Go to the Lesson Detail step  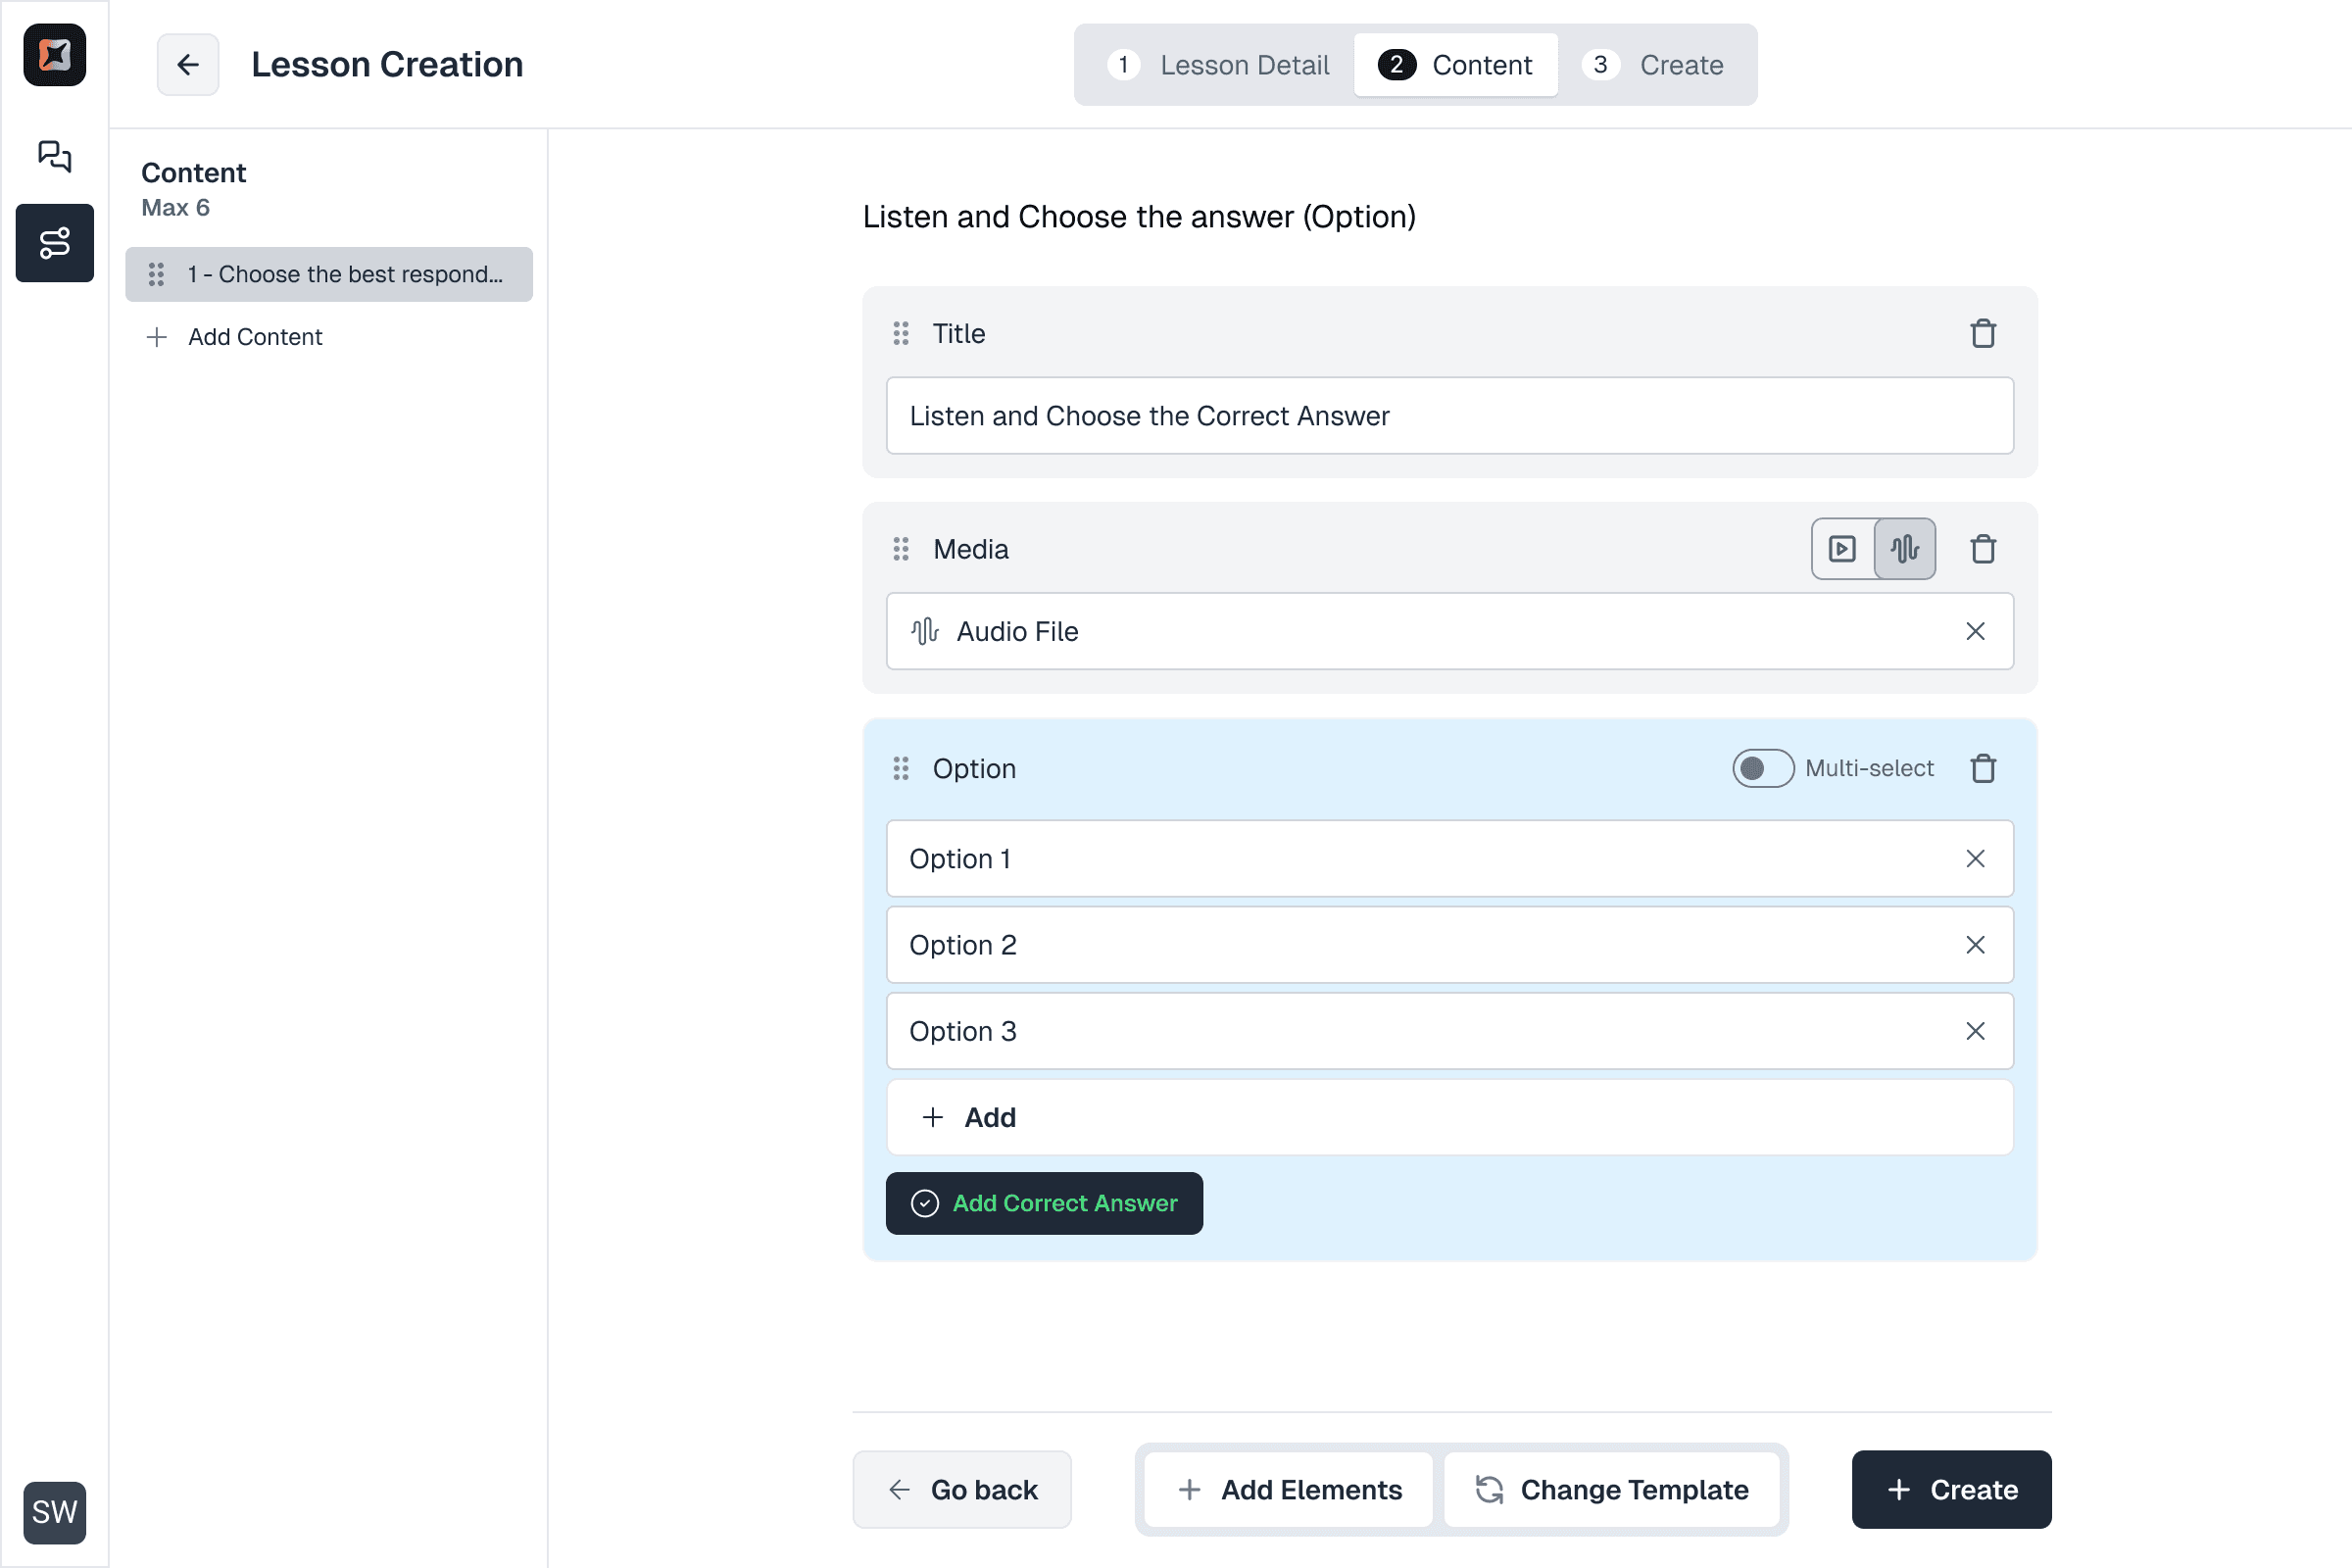[1219, 65]
